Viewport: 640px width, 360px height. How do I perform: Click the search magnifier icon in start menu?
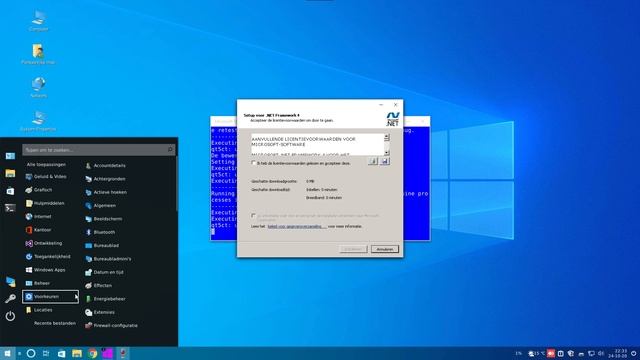(170, 150)
